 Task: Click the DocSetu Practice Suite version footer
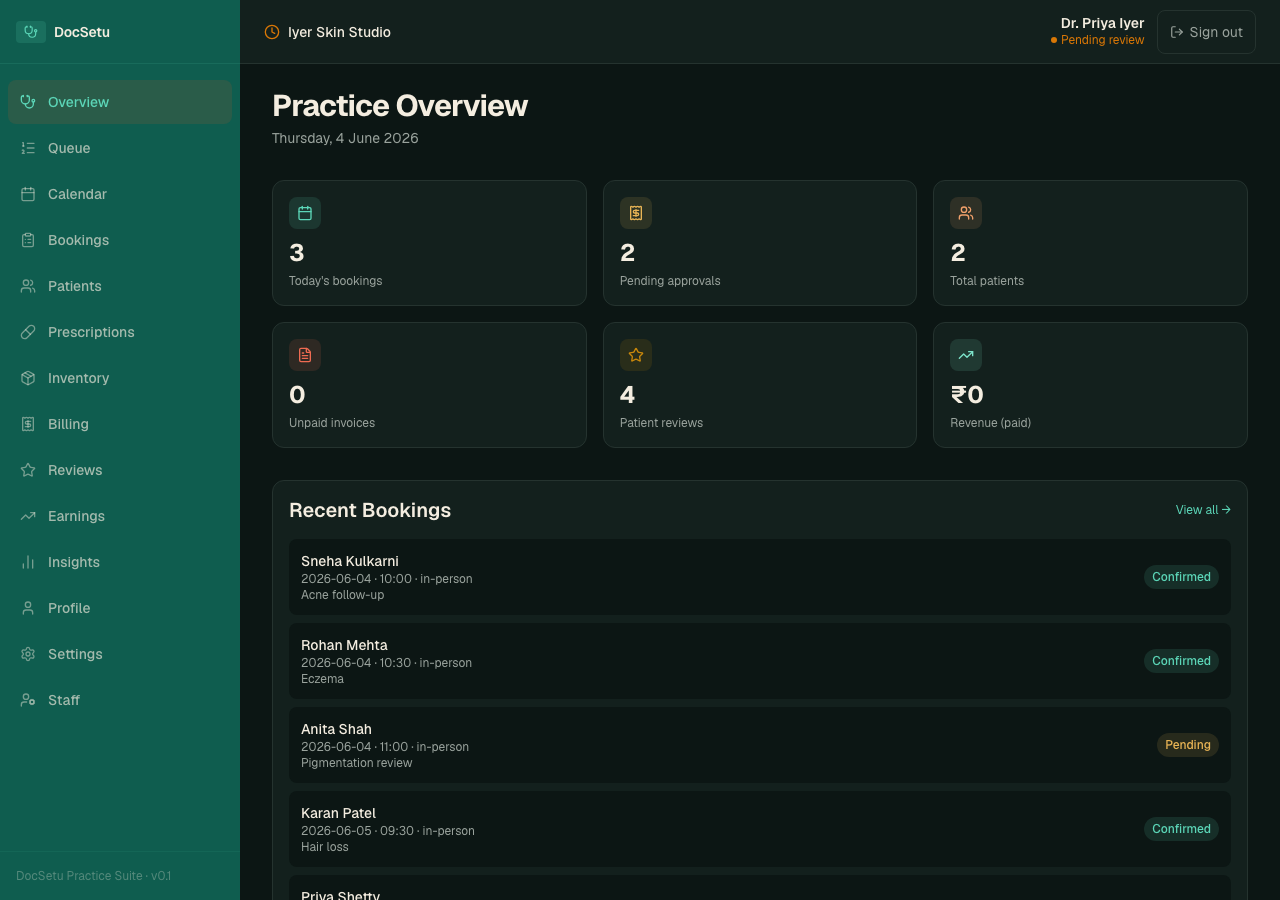[93, 876]
